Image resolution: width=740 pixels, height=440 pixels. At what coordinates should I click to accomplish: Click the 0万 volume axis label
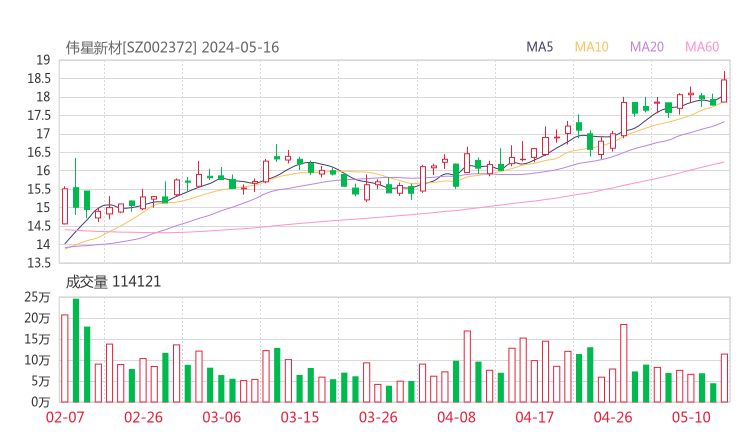tap(41, 402)
